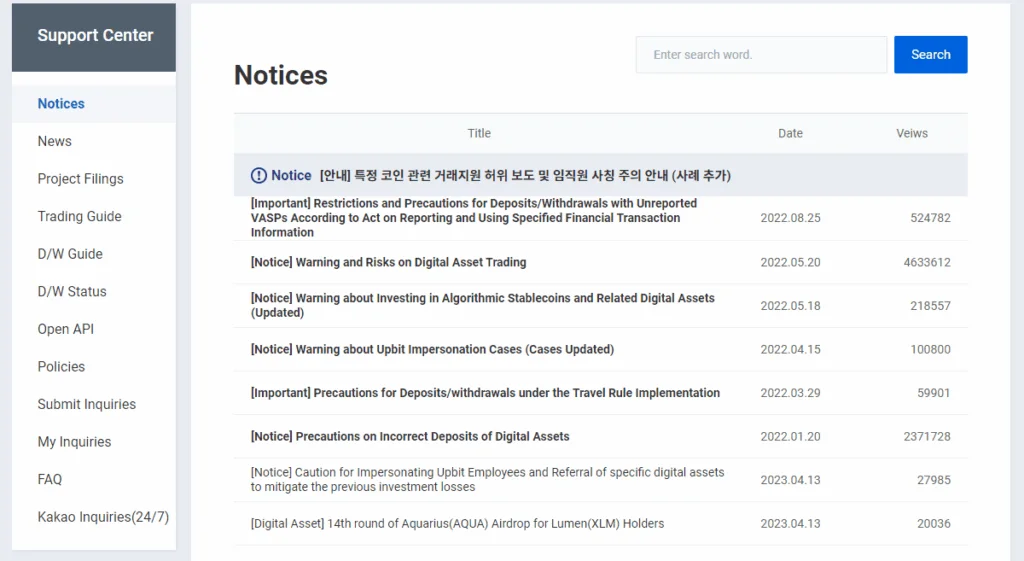
Task: Select Submit Inquiries in sidebar
Action: 87,404
